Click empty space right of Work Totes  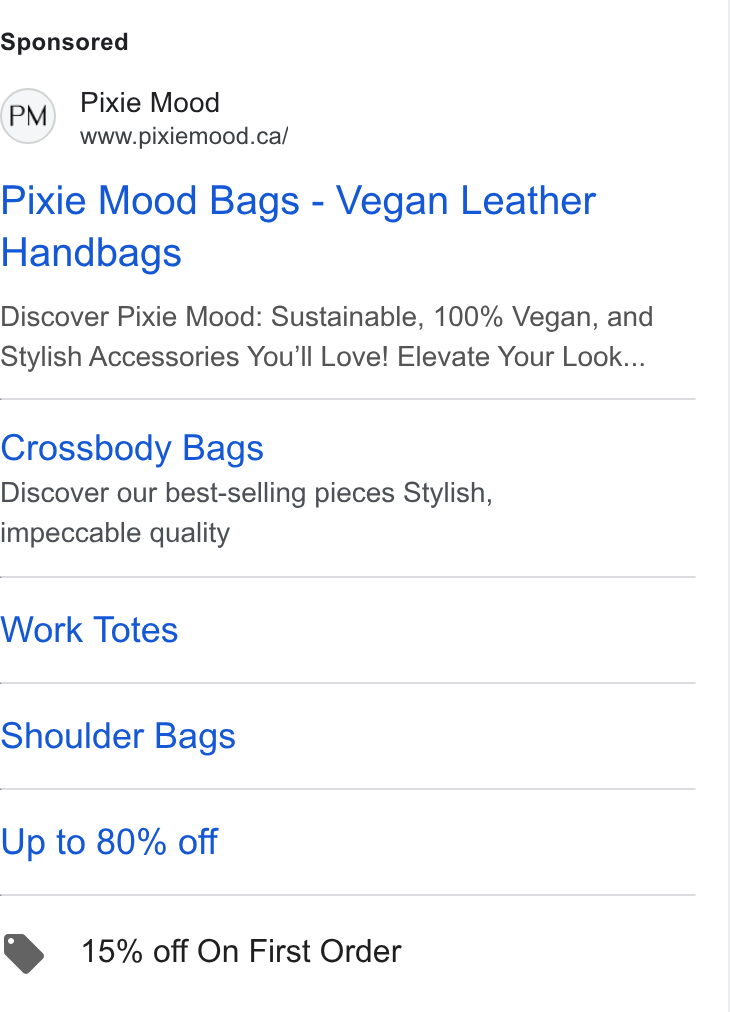click(437, 630)
